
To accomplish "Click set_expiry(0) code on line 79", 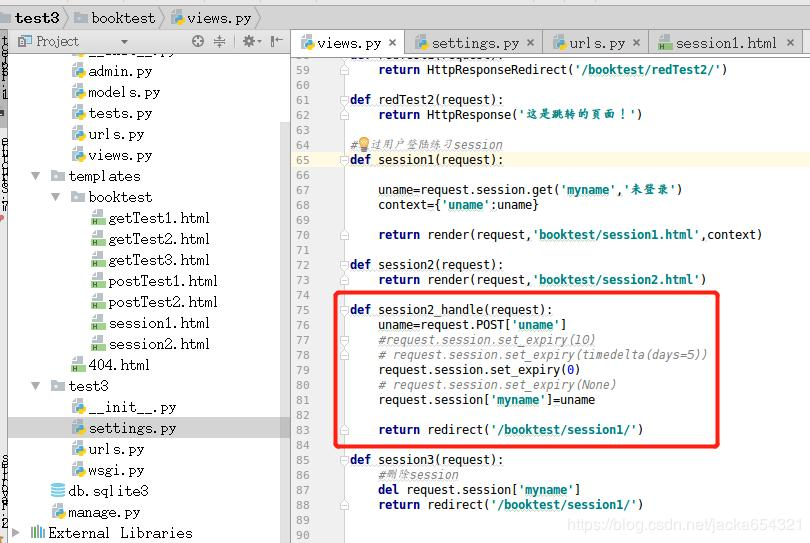I will (535, 370).
